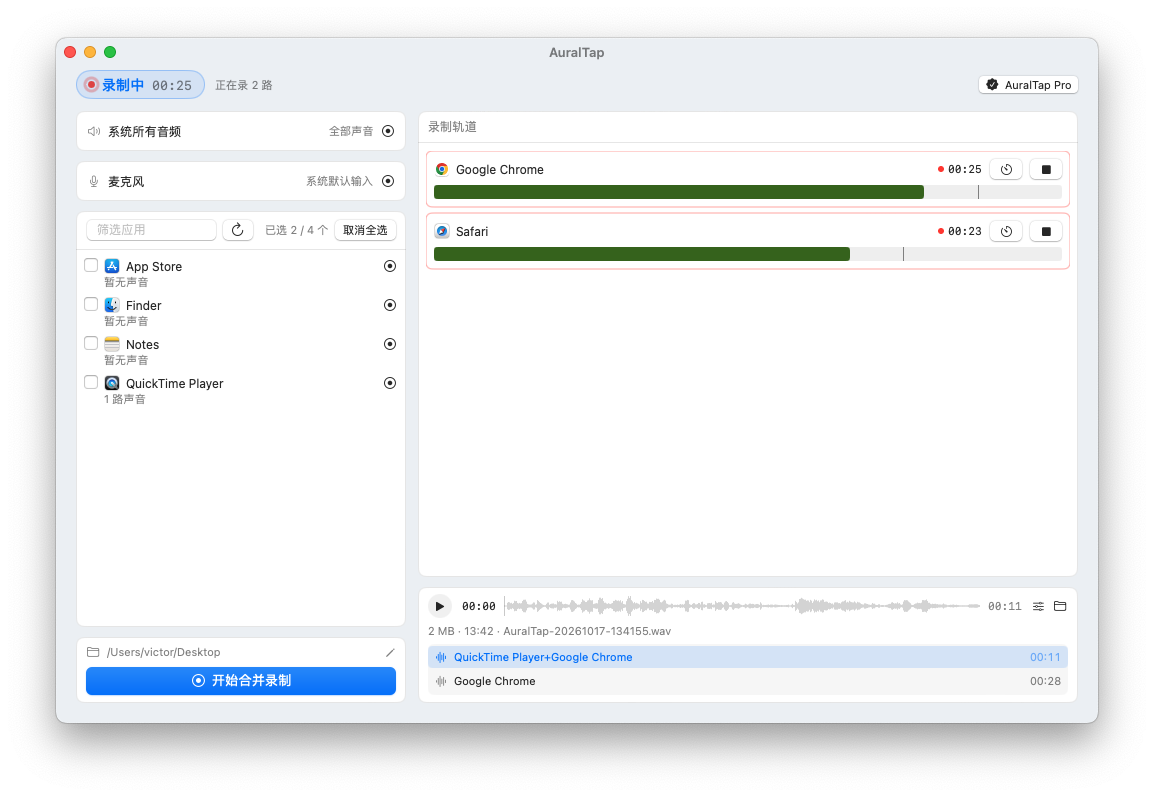Click the 正在录 2 路 status text
Image resolution: width=1154 pixels, height=797 pixels.
click(x=244, y=85)
